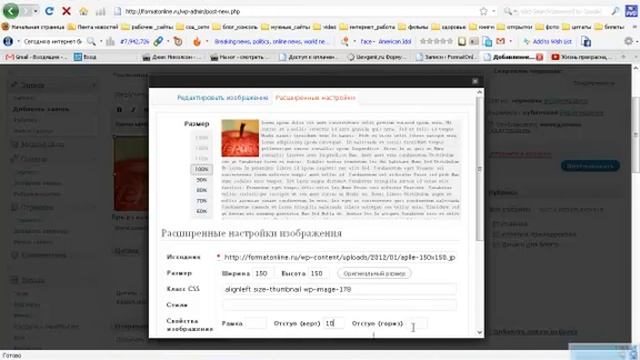The width and height of the screenshot is (640, 360).
Task: Click the Facebook share page icon
Action: [x=586, y=41]
